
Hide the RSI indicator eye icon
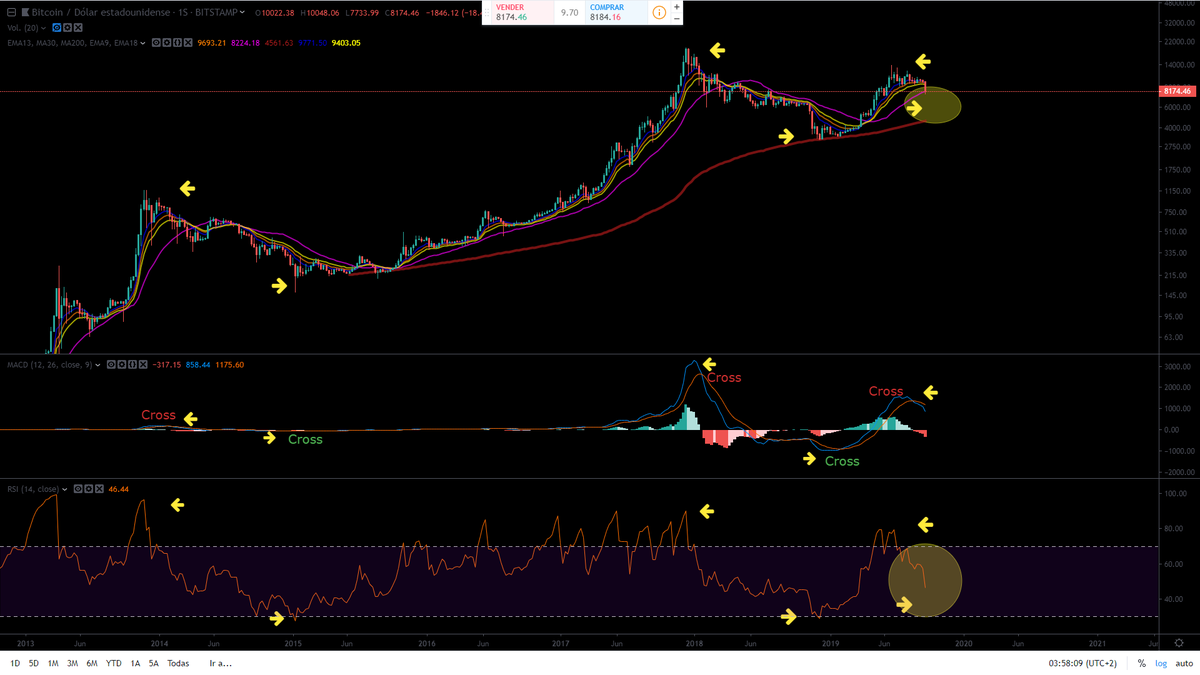[x=78, y=489]
